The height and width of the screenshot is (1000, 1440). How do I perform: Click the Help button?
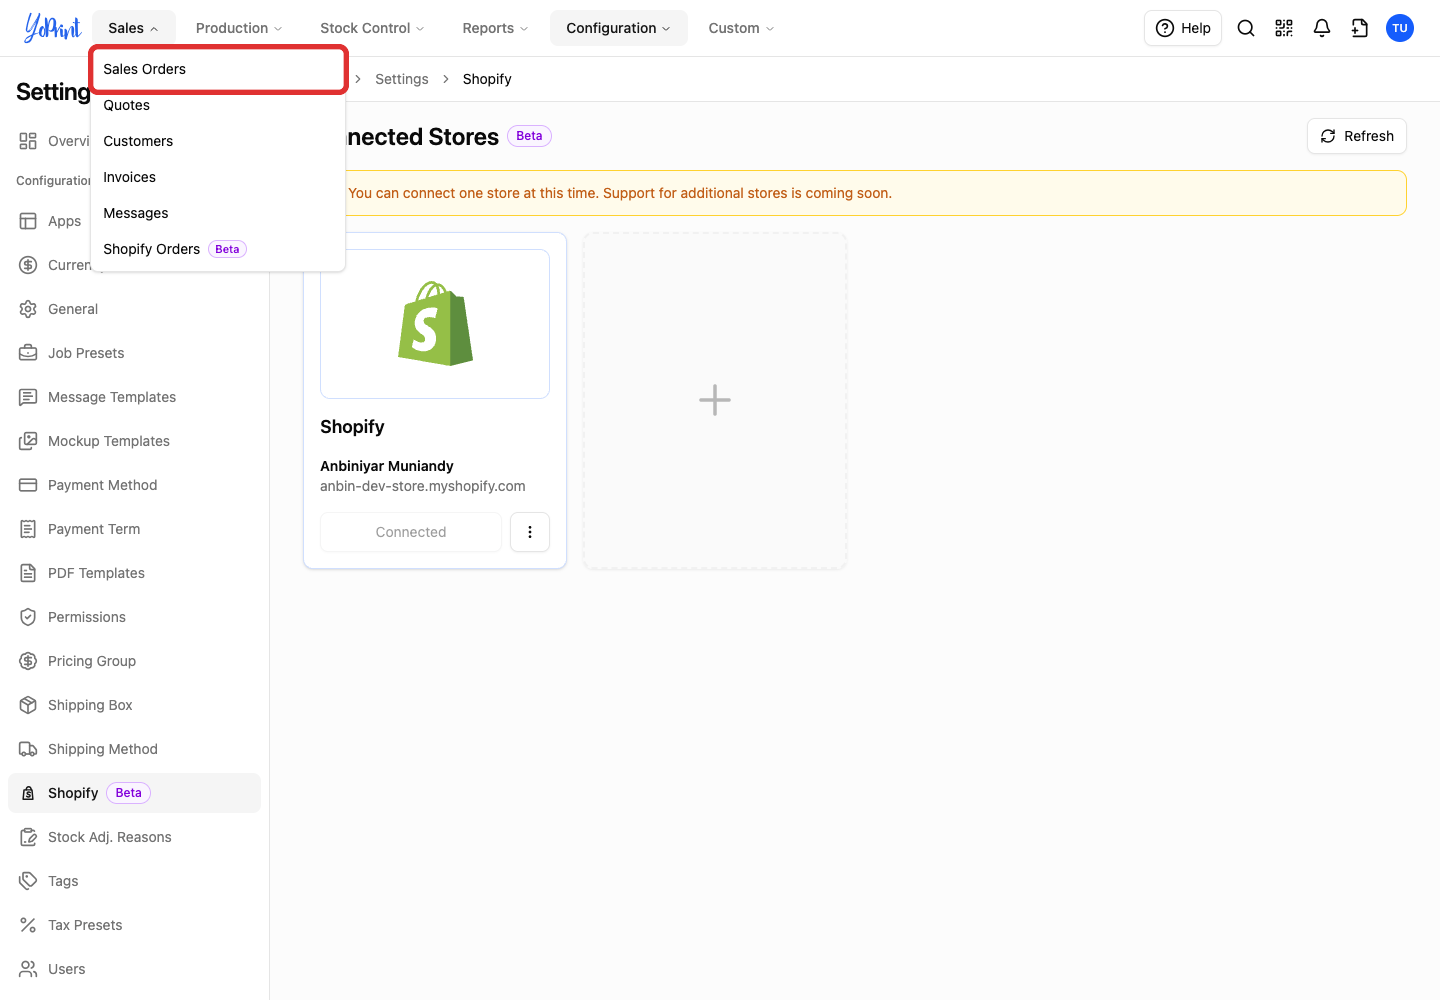[x=1183, y=28]
